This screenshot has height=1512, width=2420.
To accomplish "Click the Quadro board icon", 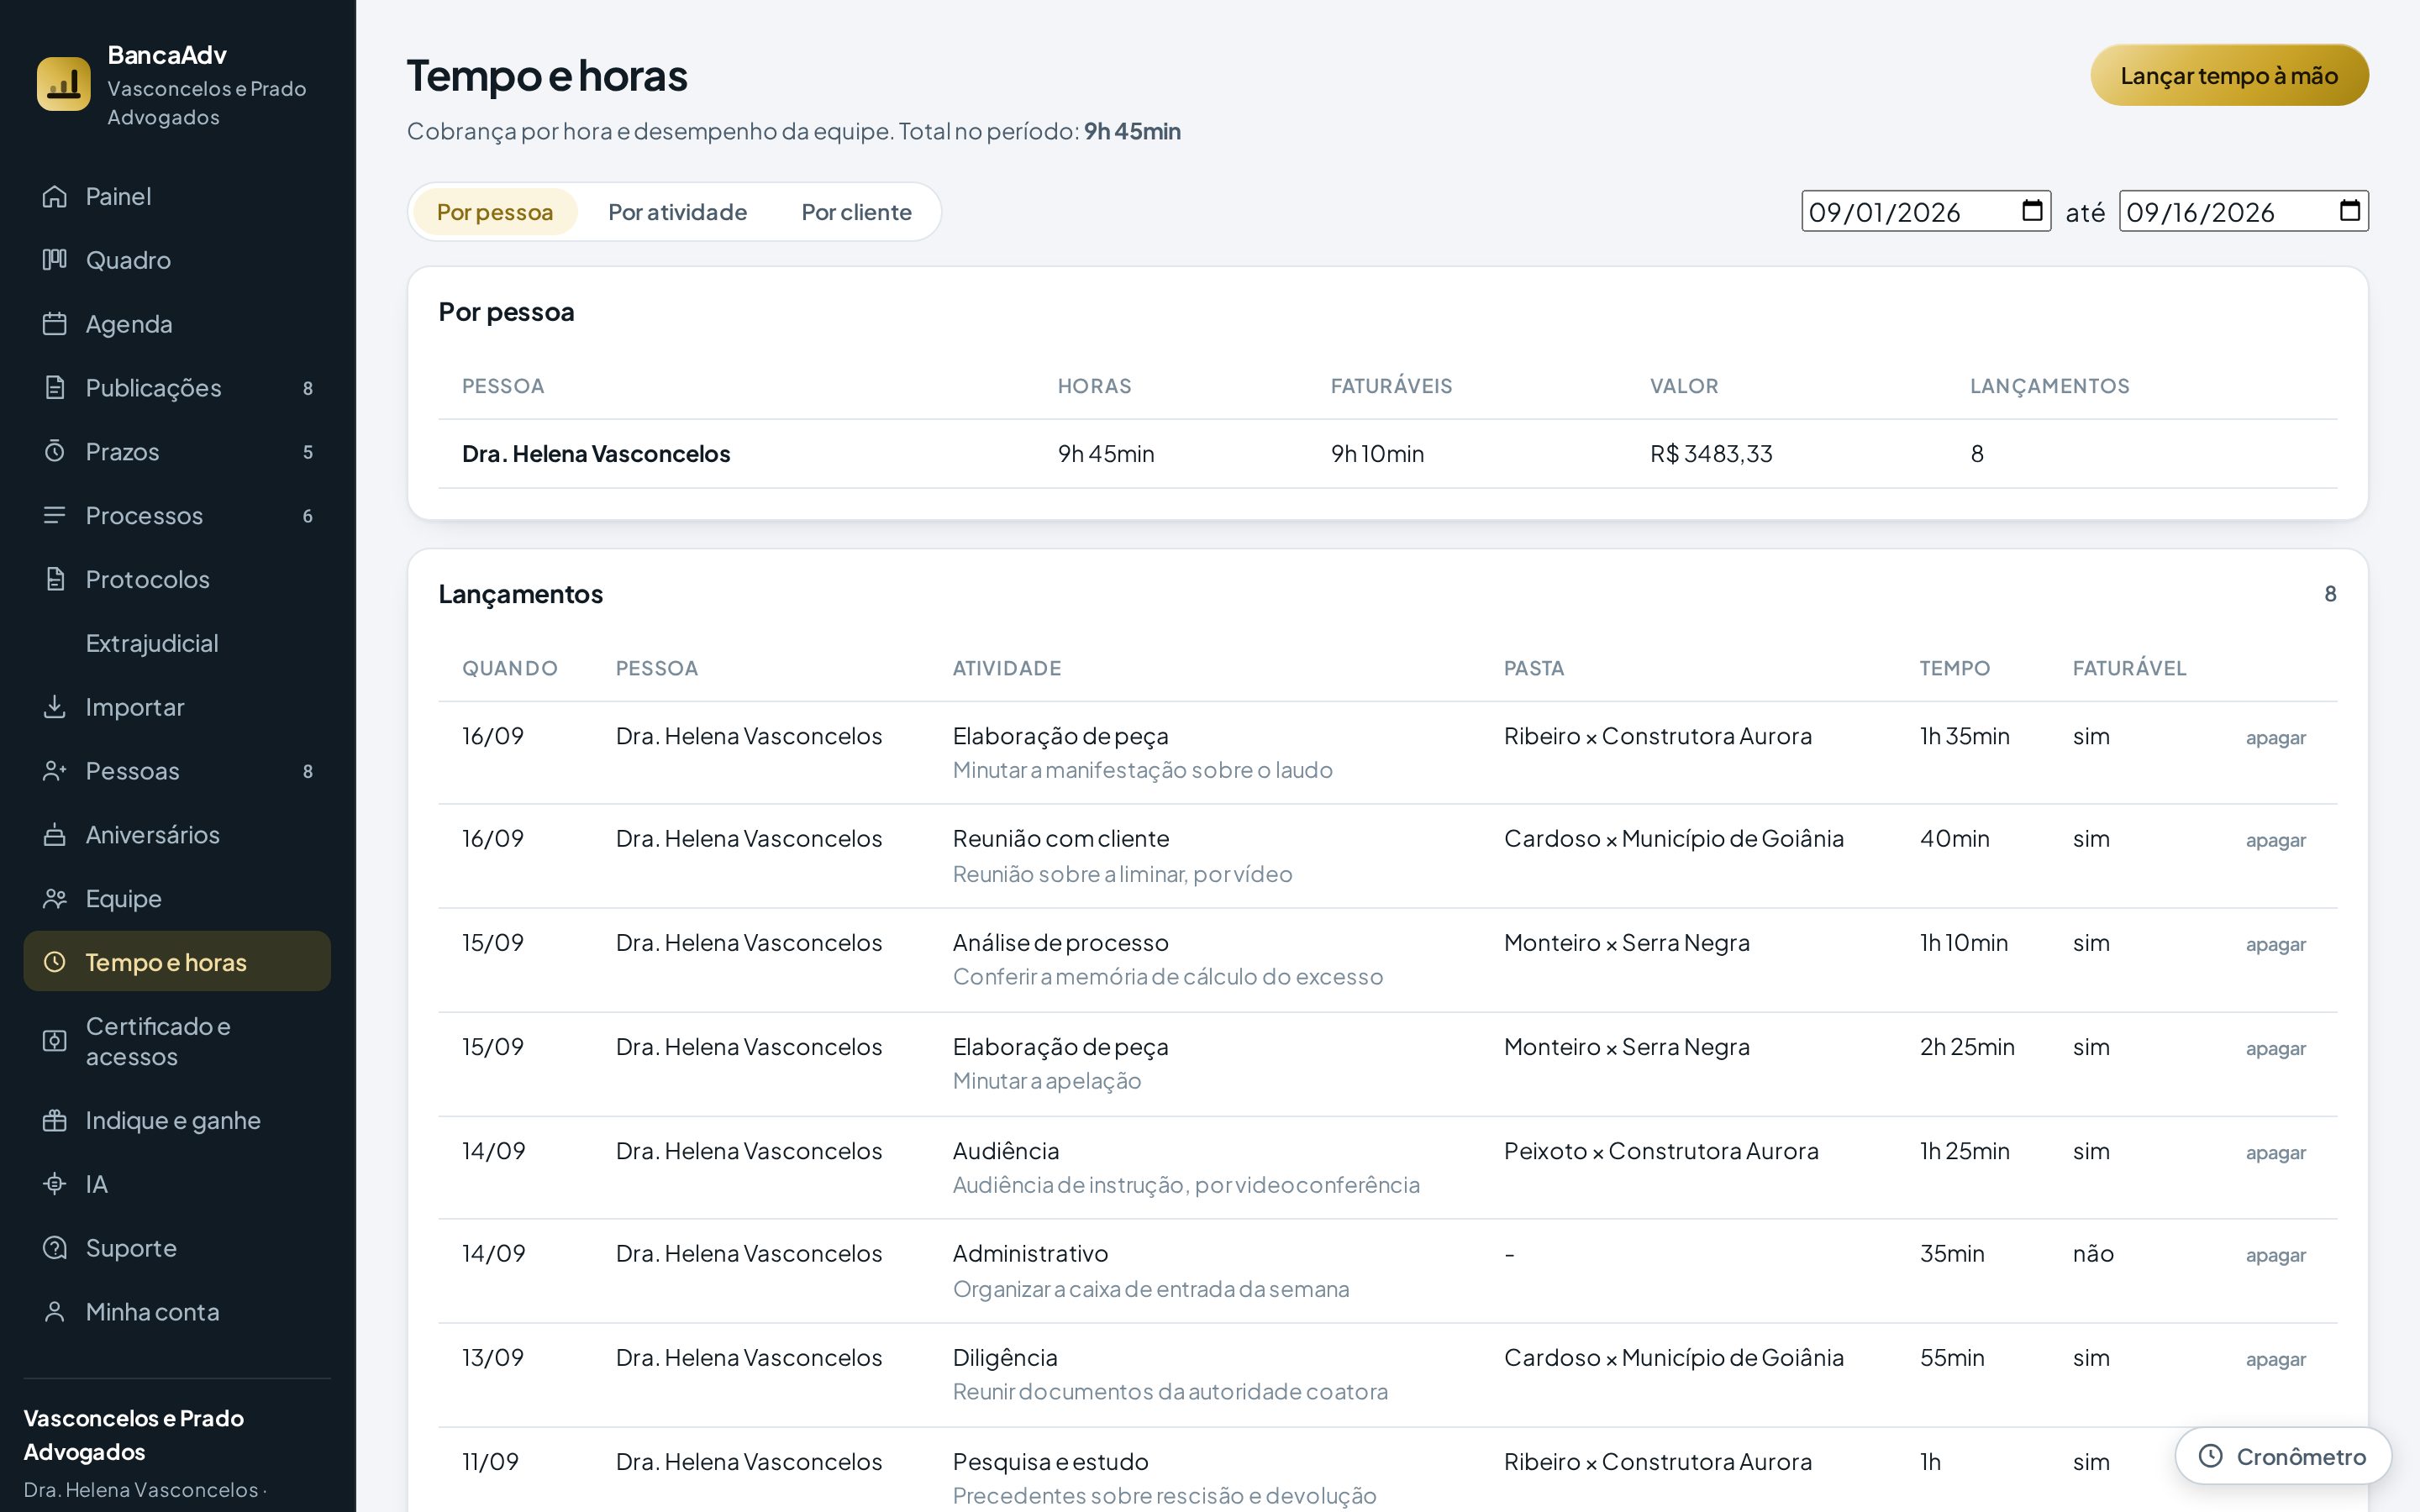I will pos(55,260).
